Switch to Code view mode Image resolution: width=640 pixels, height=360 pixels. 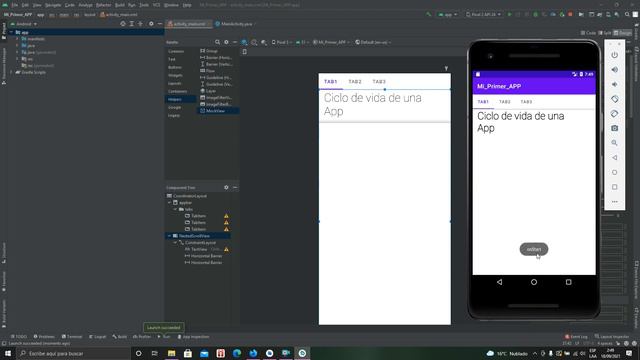point(588,33)
